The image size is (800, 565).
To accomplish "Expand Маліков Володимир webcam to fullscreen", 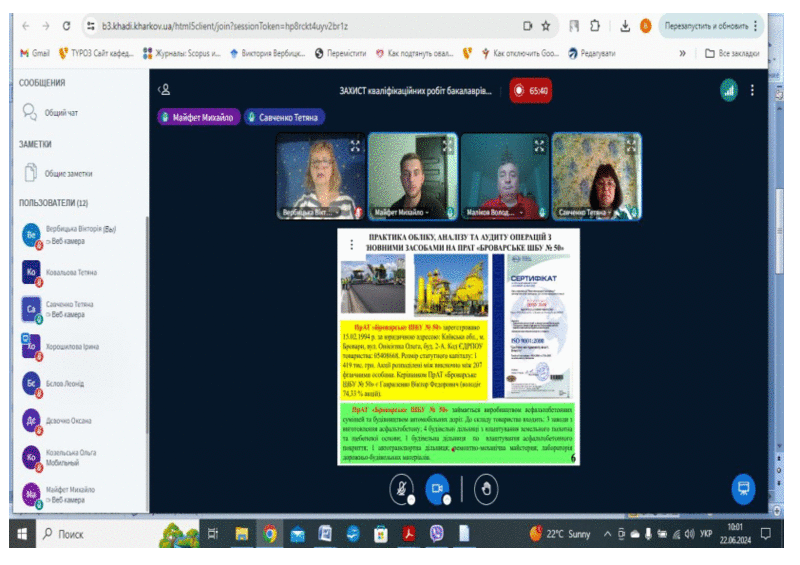I will 539,146.
